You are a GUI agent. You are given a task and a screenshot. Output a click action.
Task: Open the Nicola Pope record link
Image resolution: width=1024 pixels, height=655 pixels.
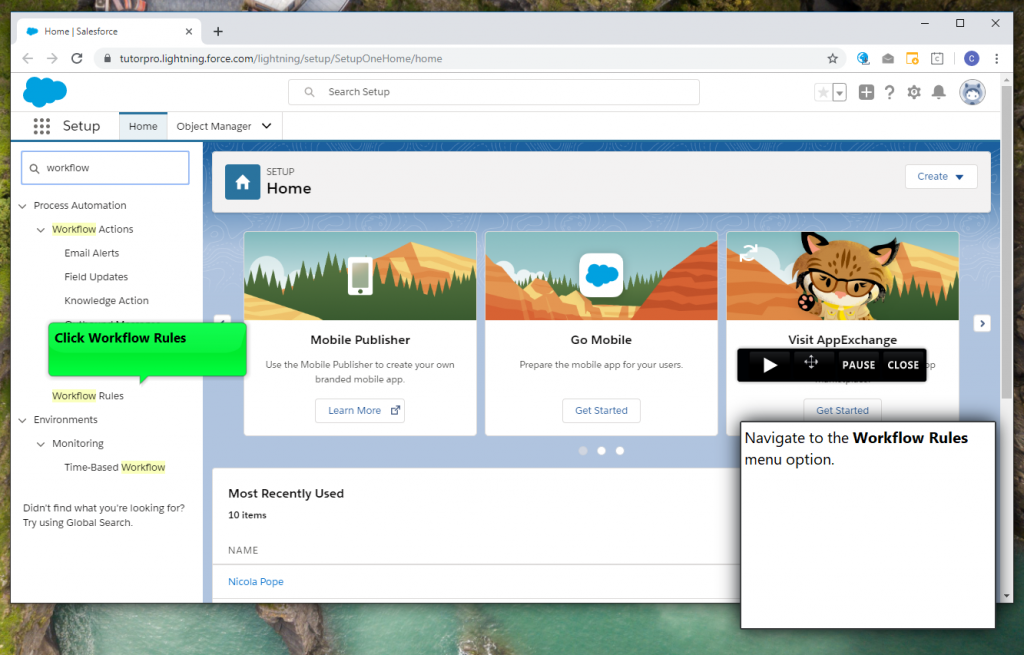point(255,581)
